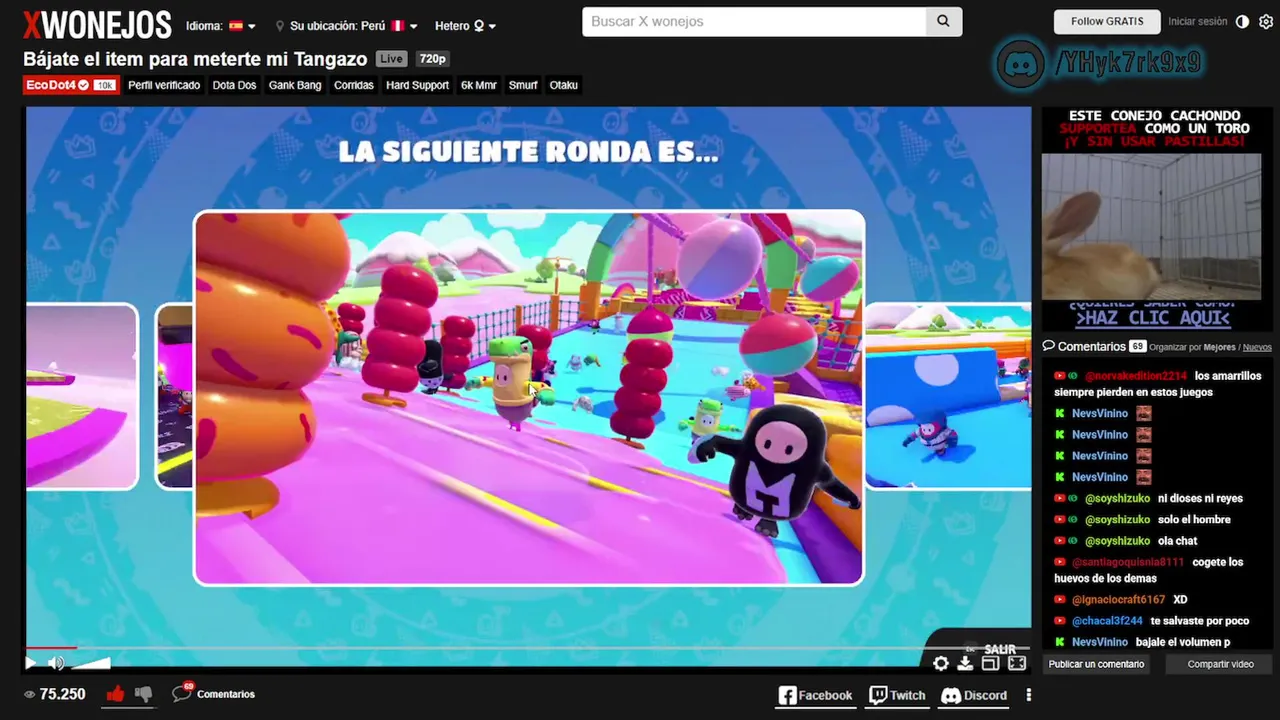The height and width of the screenshot is (720, 1280).
Task: Sort comments by 'Nuevos'
Action: pyautogui.click(x=1257, y=347)
